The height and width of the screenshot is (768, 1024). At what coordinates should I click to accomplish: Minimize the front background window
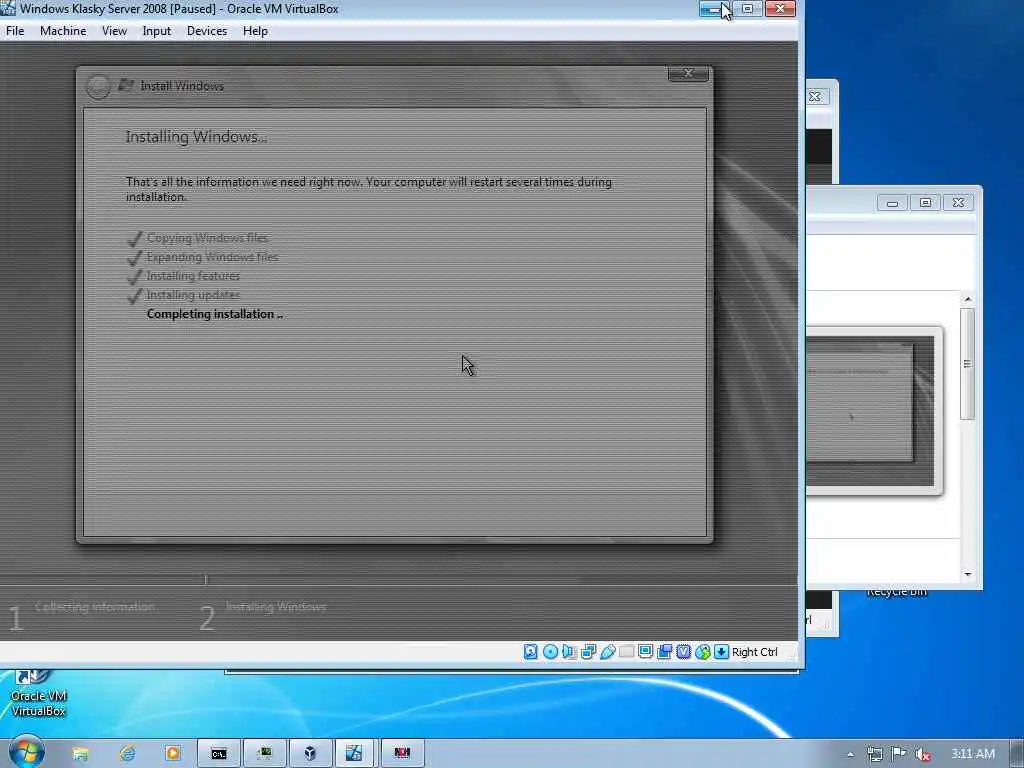[892, 203]
